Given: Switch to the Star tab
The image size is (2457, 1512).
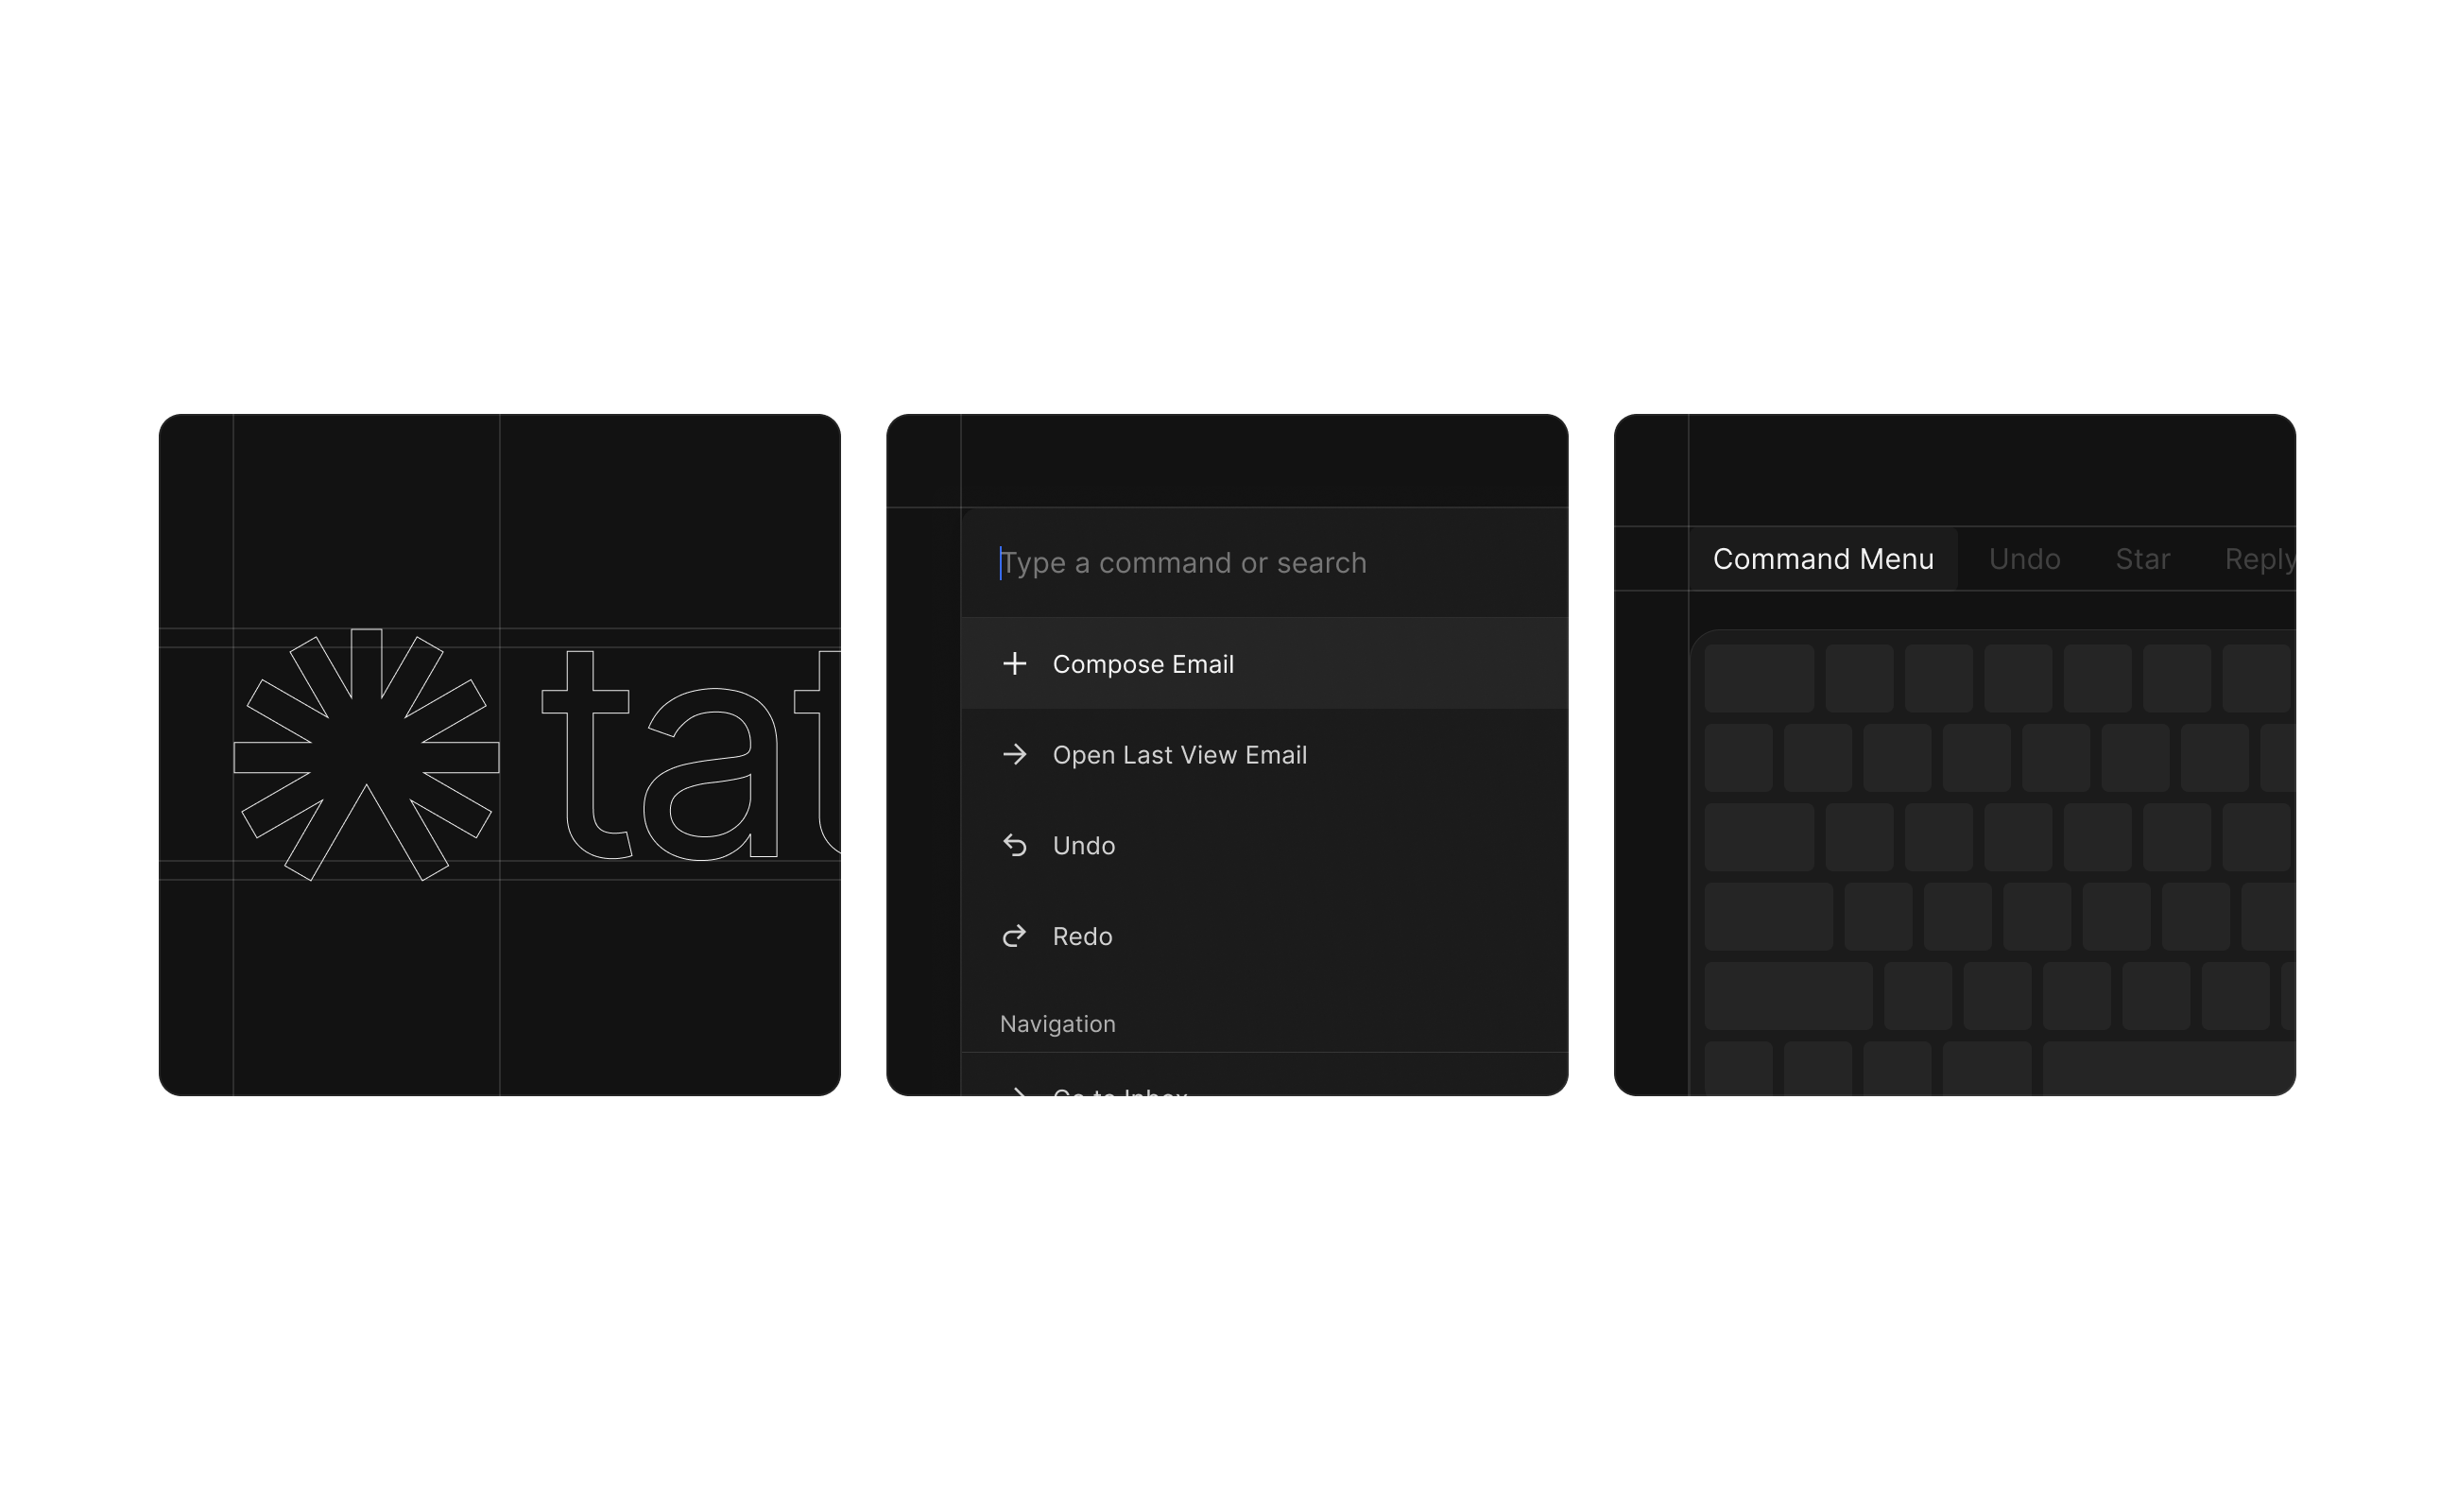Looking at the screenshot, I should pyautogui.click(x=2142, y=559).
